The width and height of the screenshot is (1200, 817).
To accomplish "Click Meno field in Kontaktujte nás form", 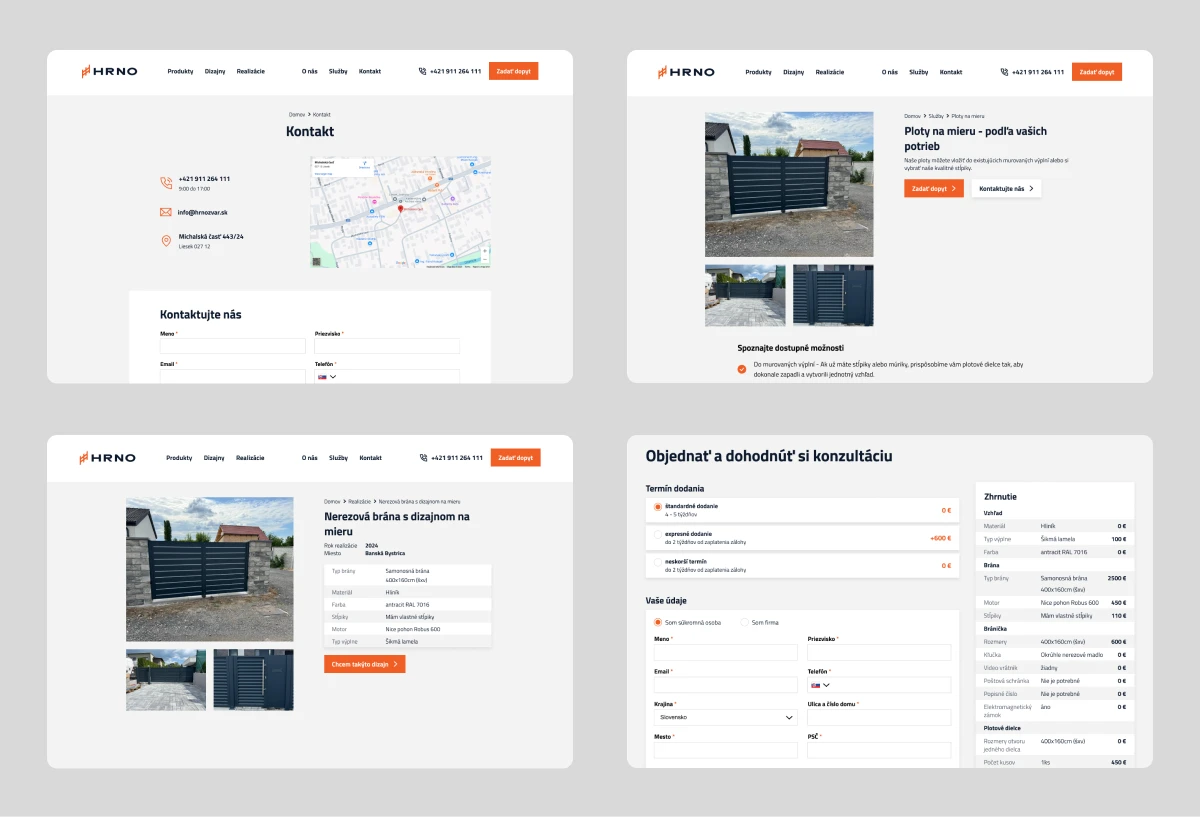I will [x=233, y=346].
